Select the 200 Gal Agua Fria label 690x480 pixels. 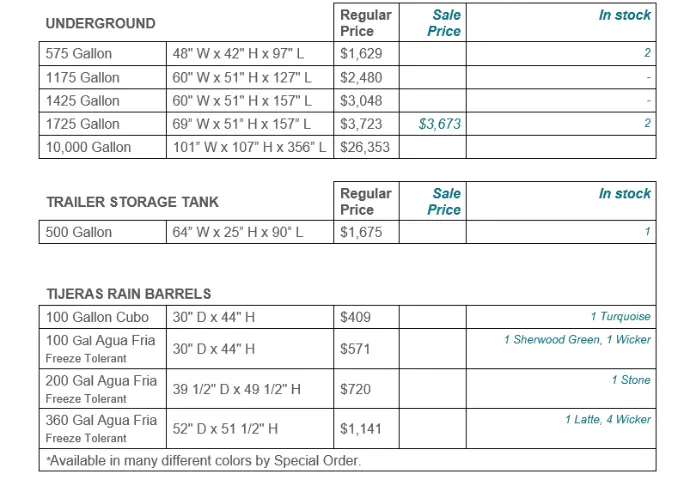tap(101, 381)
